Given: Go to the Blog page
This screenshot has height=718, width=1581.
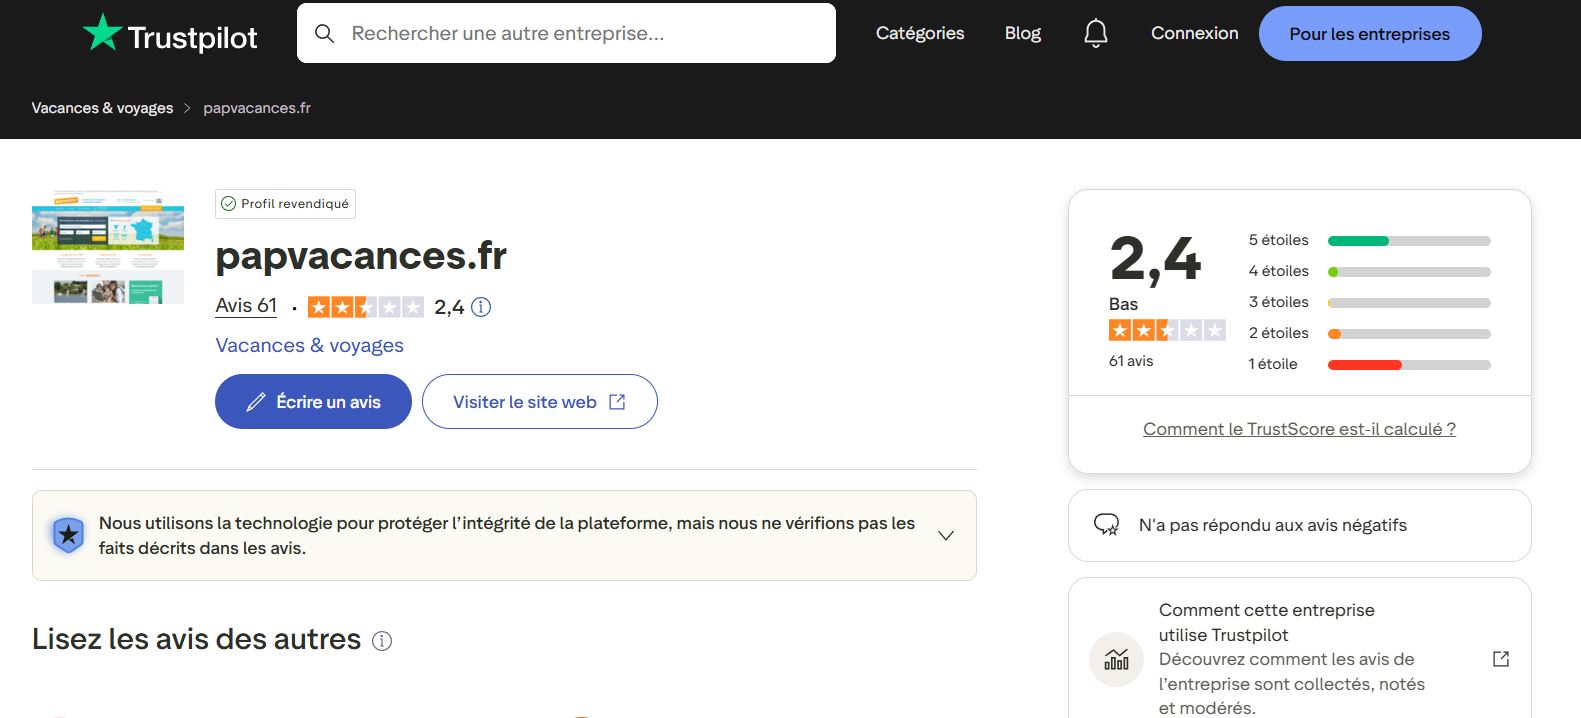Looking at the screenshot, I should (x=1022, y=33).
